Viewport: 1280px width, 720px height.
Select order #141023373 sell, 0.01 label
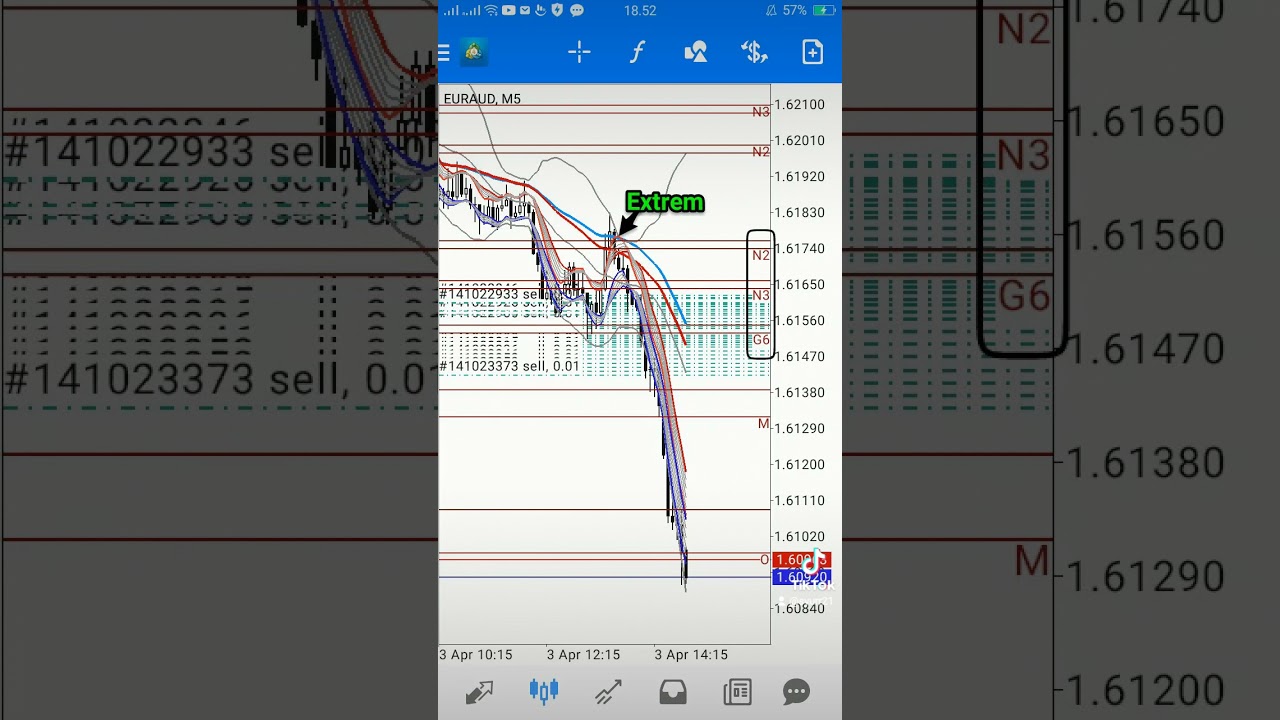[x=509, y=366]
